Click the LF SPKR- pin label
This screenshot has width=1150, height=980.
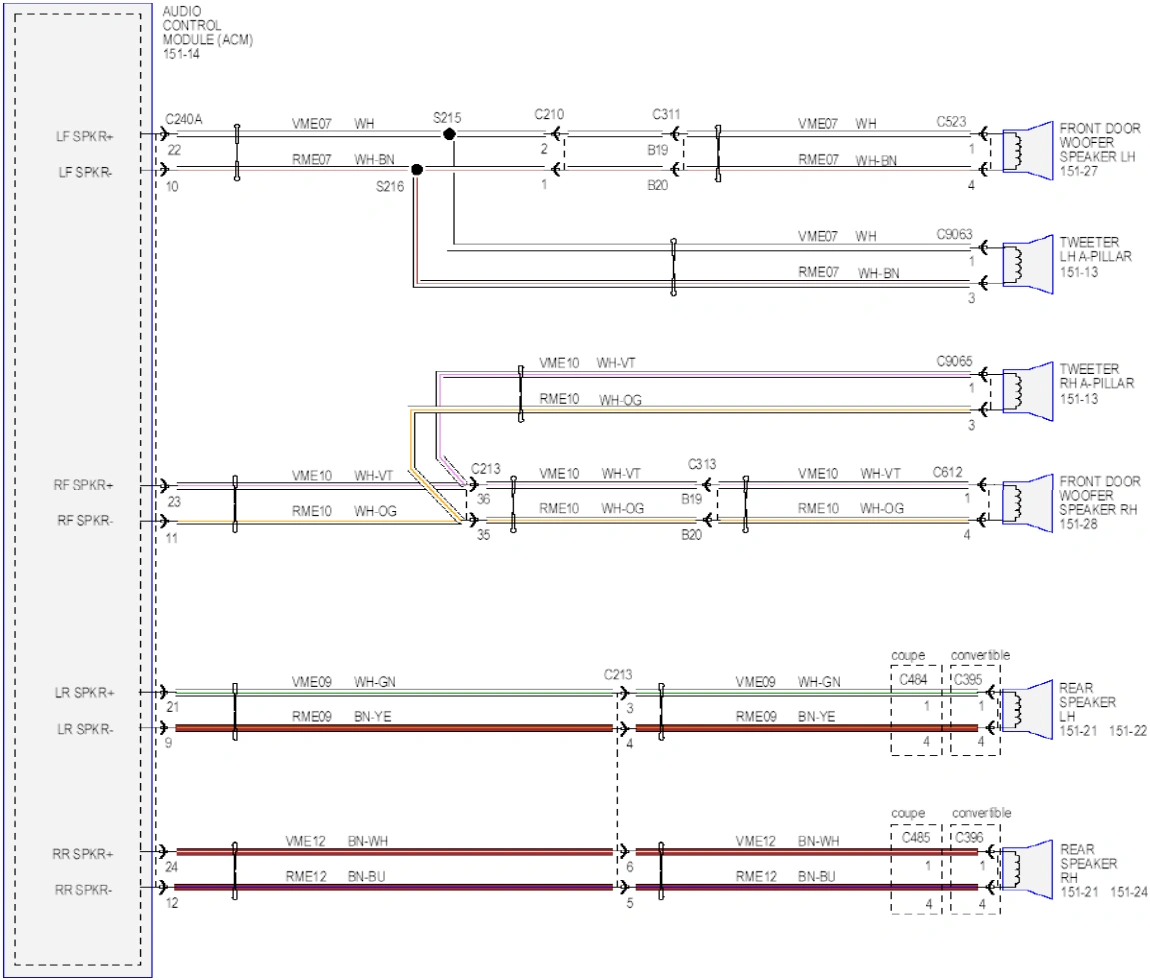84,172
